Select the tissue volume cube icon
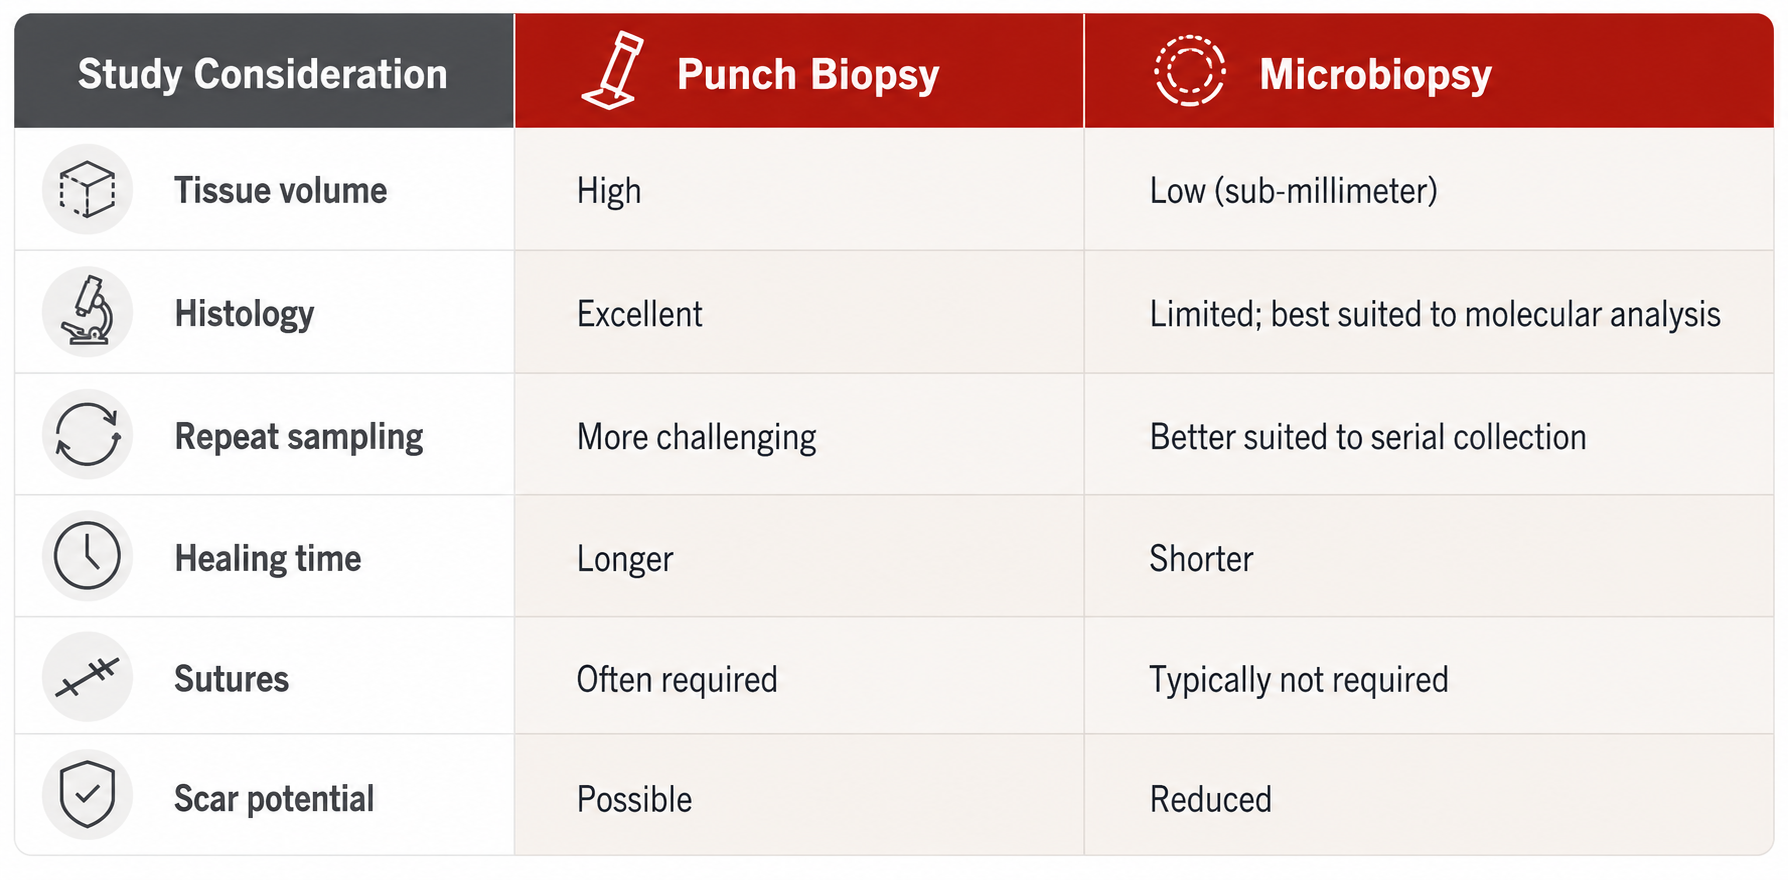The image size is (1788, 880). [x=87, y=189]
